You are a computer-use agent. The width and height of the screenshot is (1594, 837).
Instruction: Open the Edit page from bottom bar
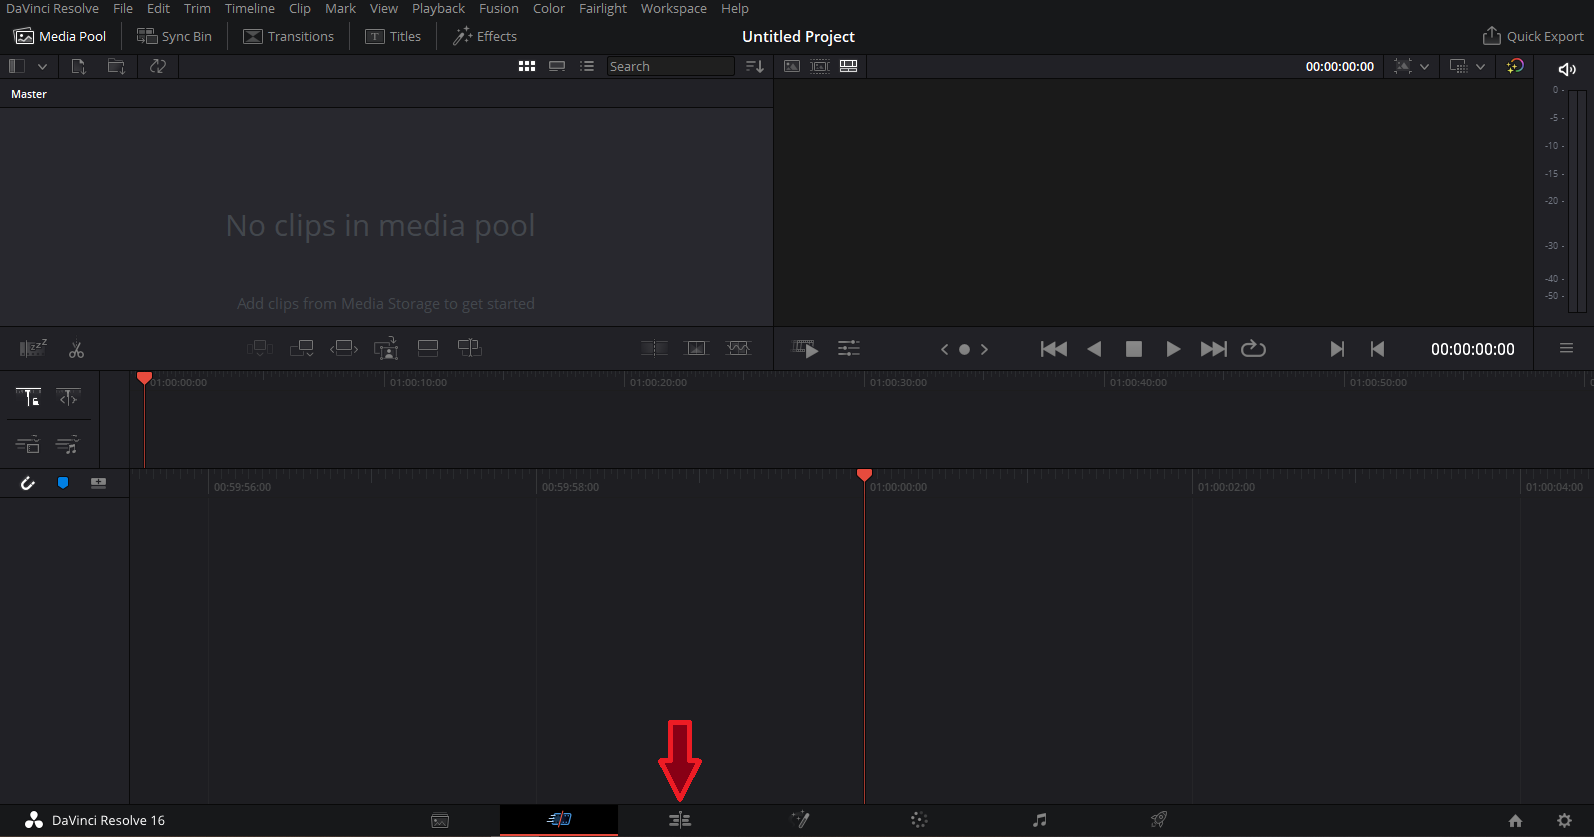(x=679, y=820)
